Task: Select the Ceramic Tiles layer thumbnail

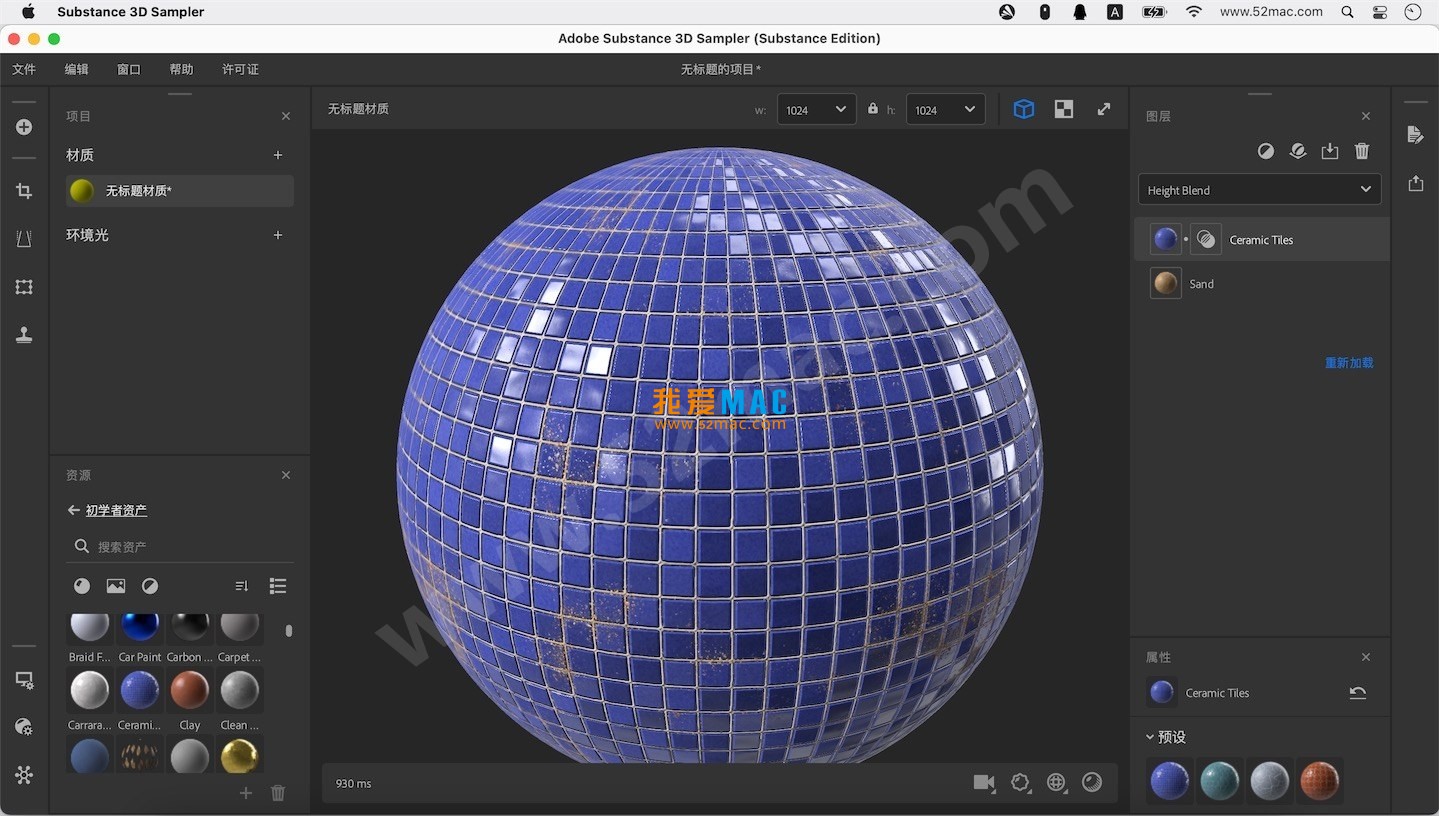Action: [1165, 240]
